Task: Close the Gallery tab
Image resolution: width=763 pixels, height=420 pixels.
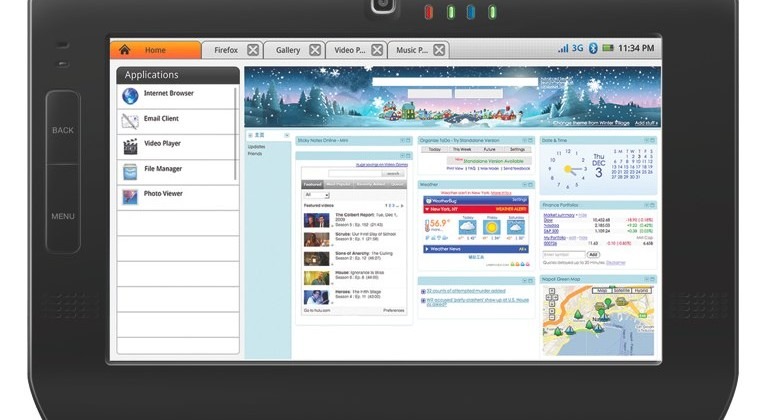Action: (x=315, y=50)
